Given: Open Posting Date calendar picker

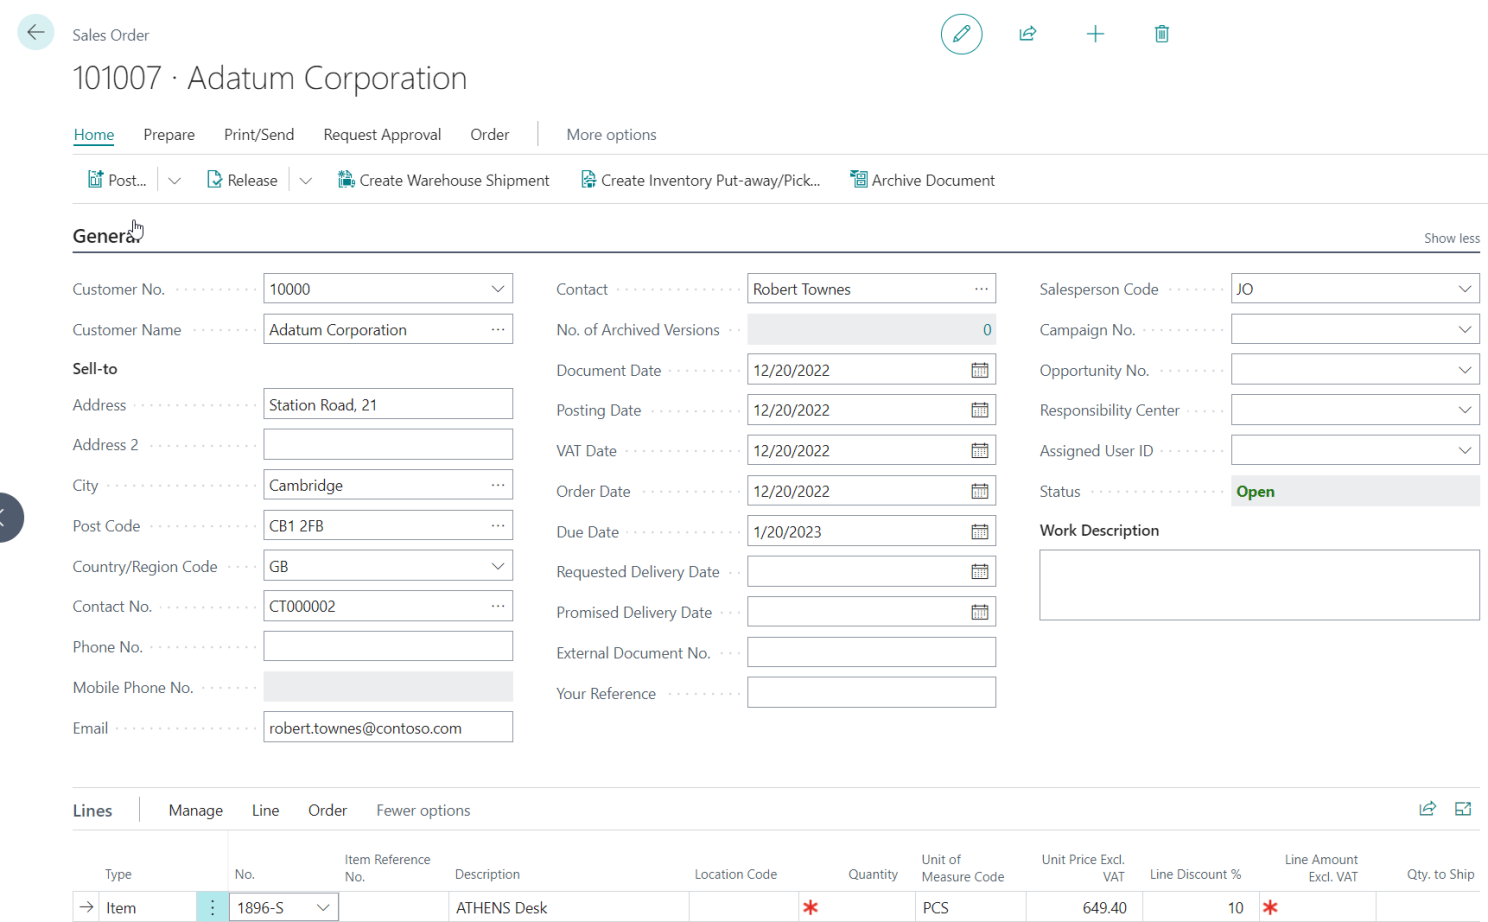Looking at the screenshot, I should coord(980,410).
